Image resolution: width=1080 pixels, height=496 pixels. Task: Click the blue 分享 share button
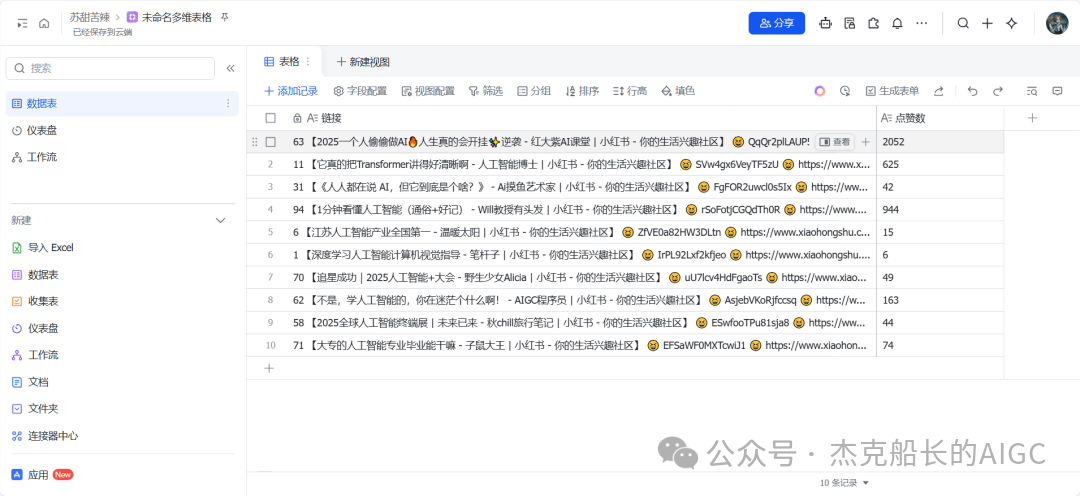[x=777, y=23]
